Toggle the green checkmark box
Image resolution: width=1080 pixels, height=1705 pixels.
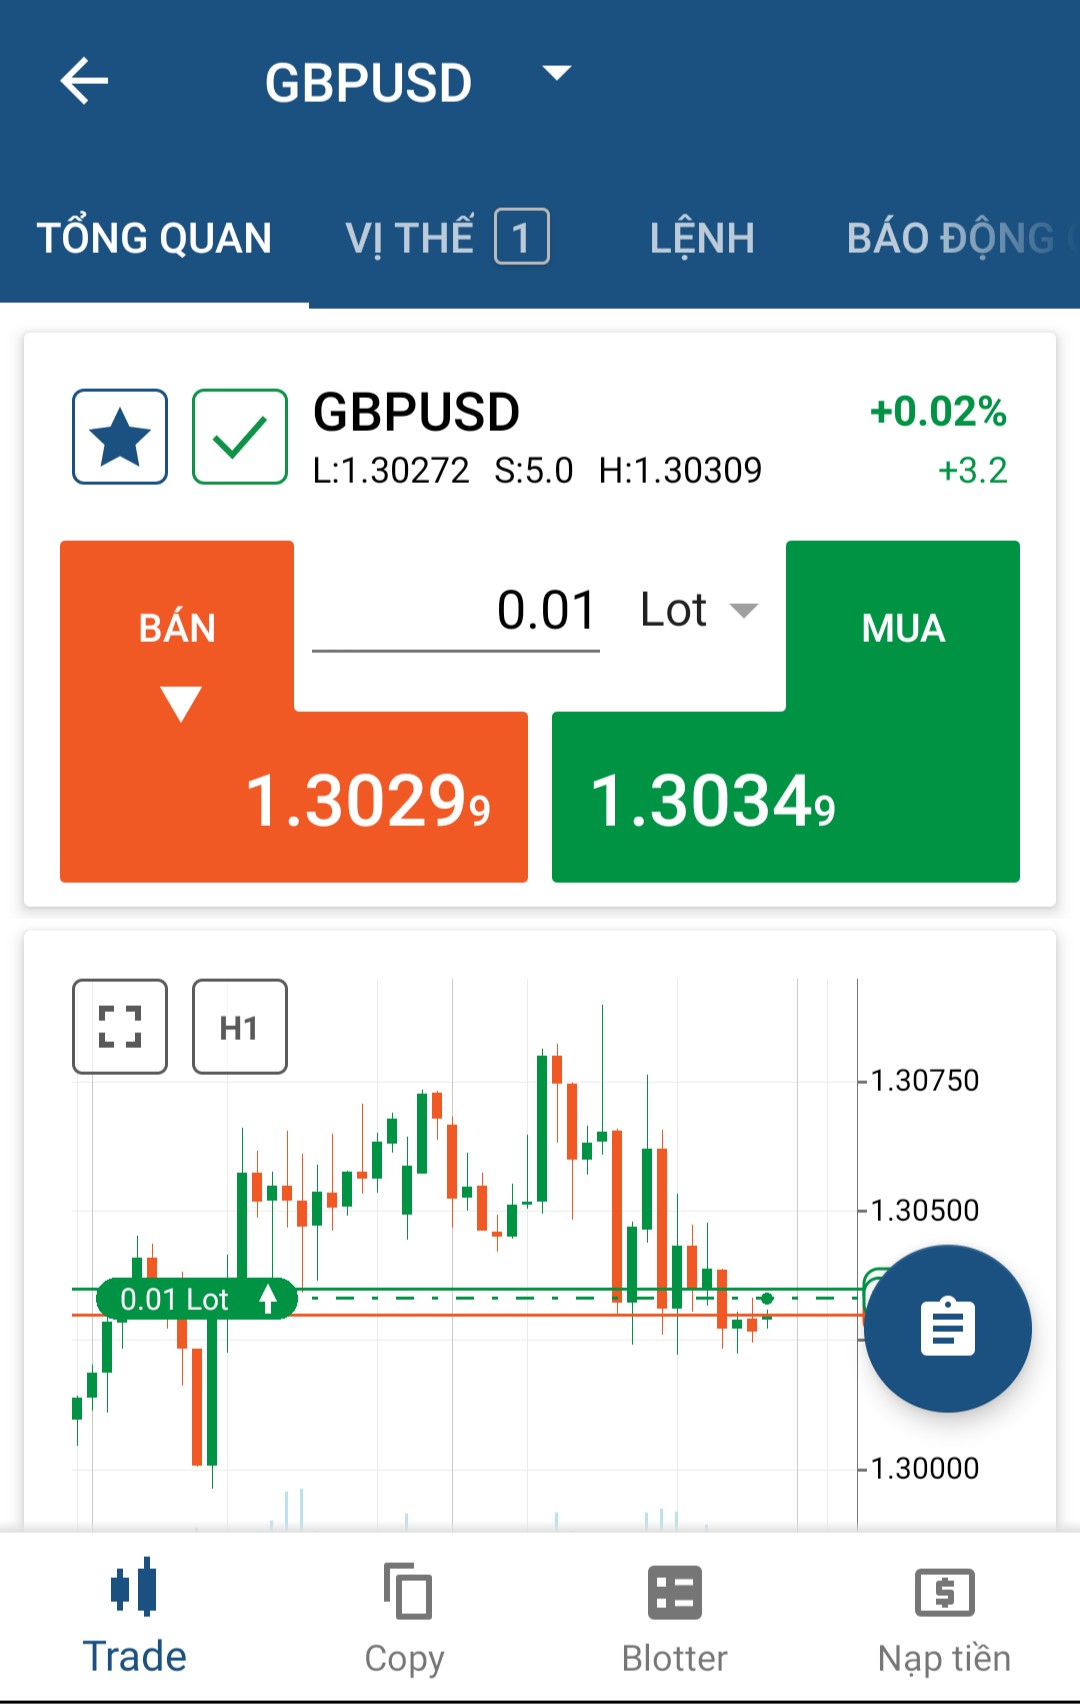[x=240, y=437]
